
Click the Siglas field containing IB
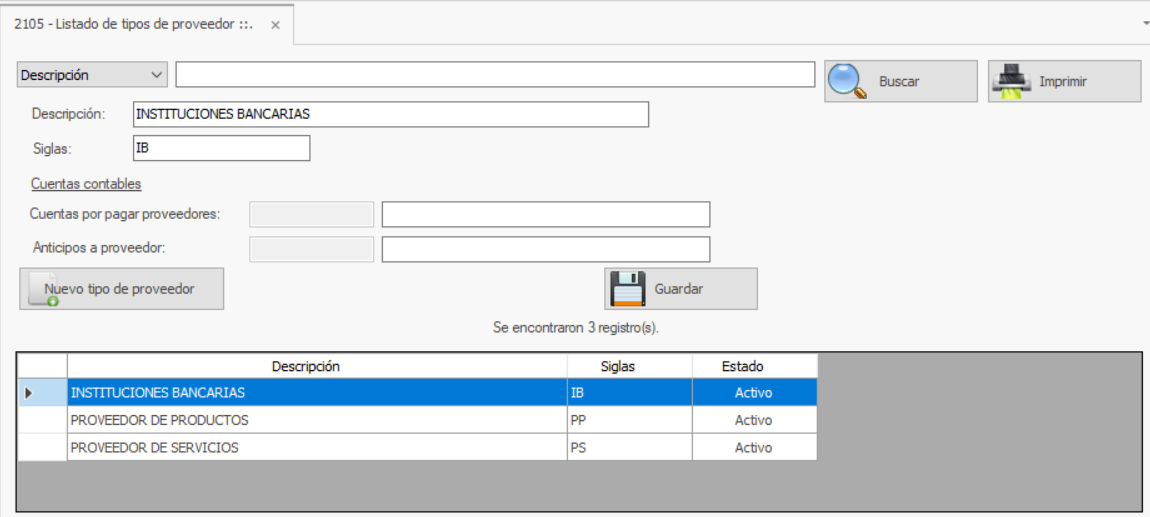221,148
